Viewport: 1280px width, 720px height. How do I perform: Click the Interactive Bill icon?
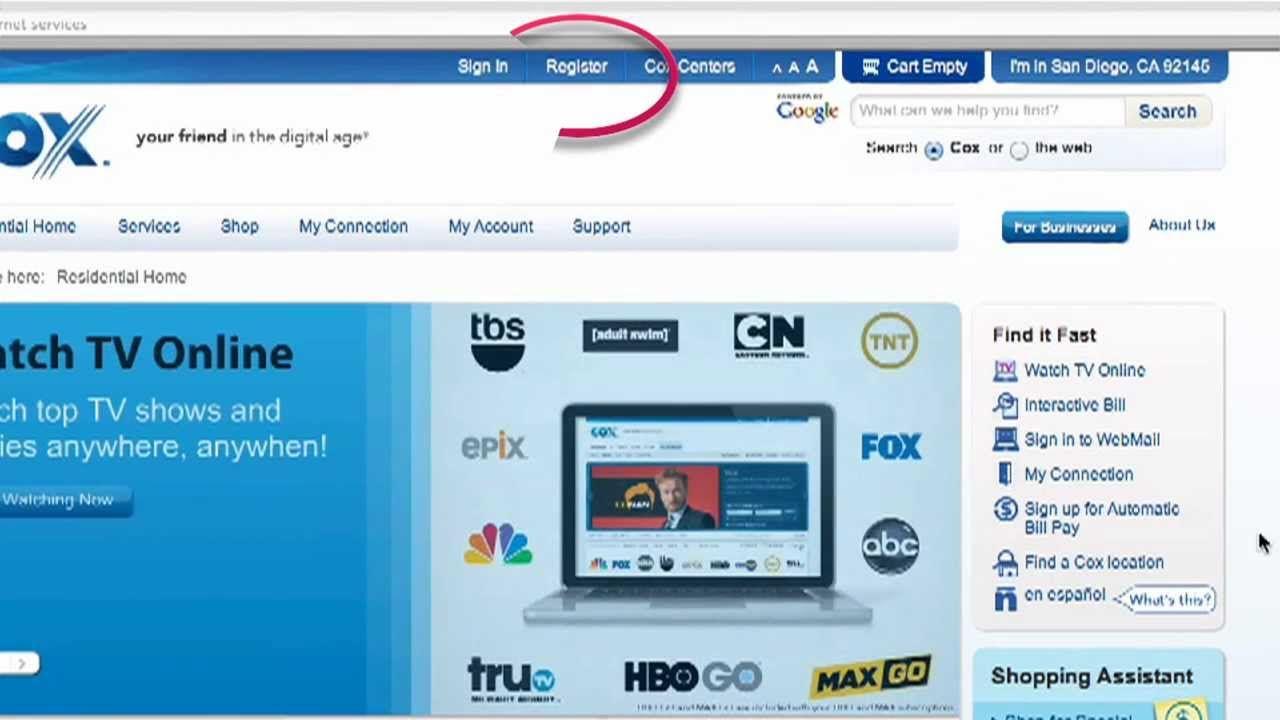1005,405
